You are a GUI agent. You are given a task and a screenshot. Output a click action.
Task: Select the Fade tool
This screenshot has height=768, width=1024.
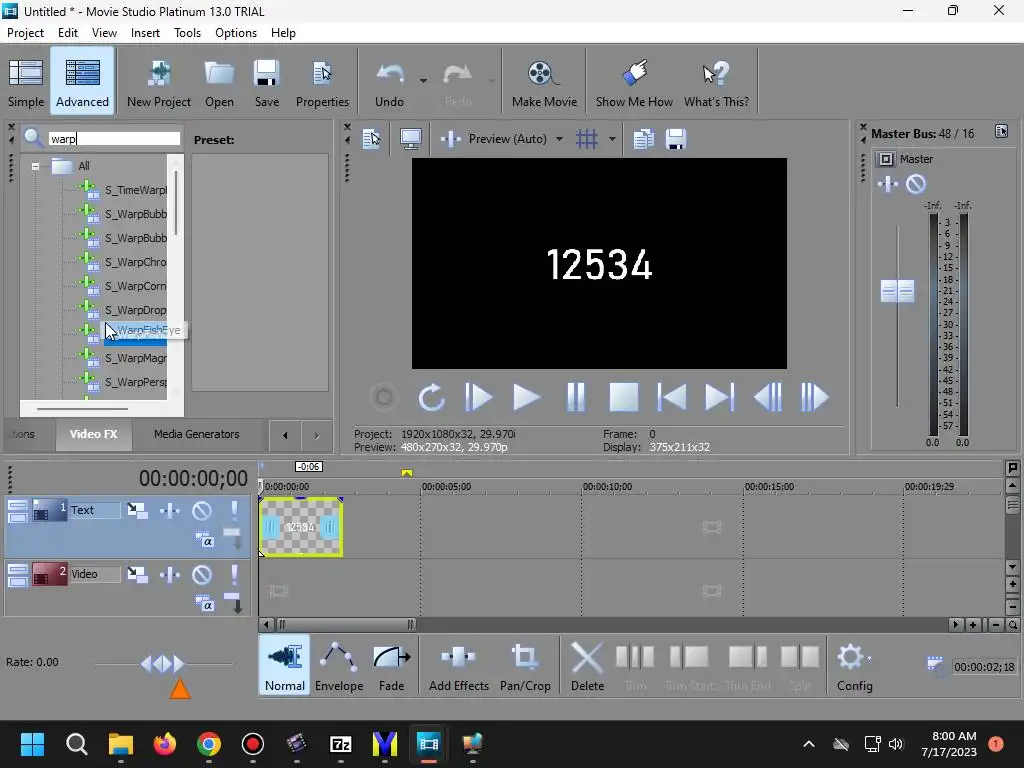(x=391, y=665)
